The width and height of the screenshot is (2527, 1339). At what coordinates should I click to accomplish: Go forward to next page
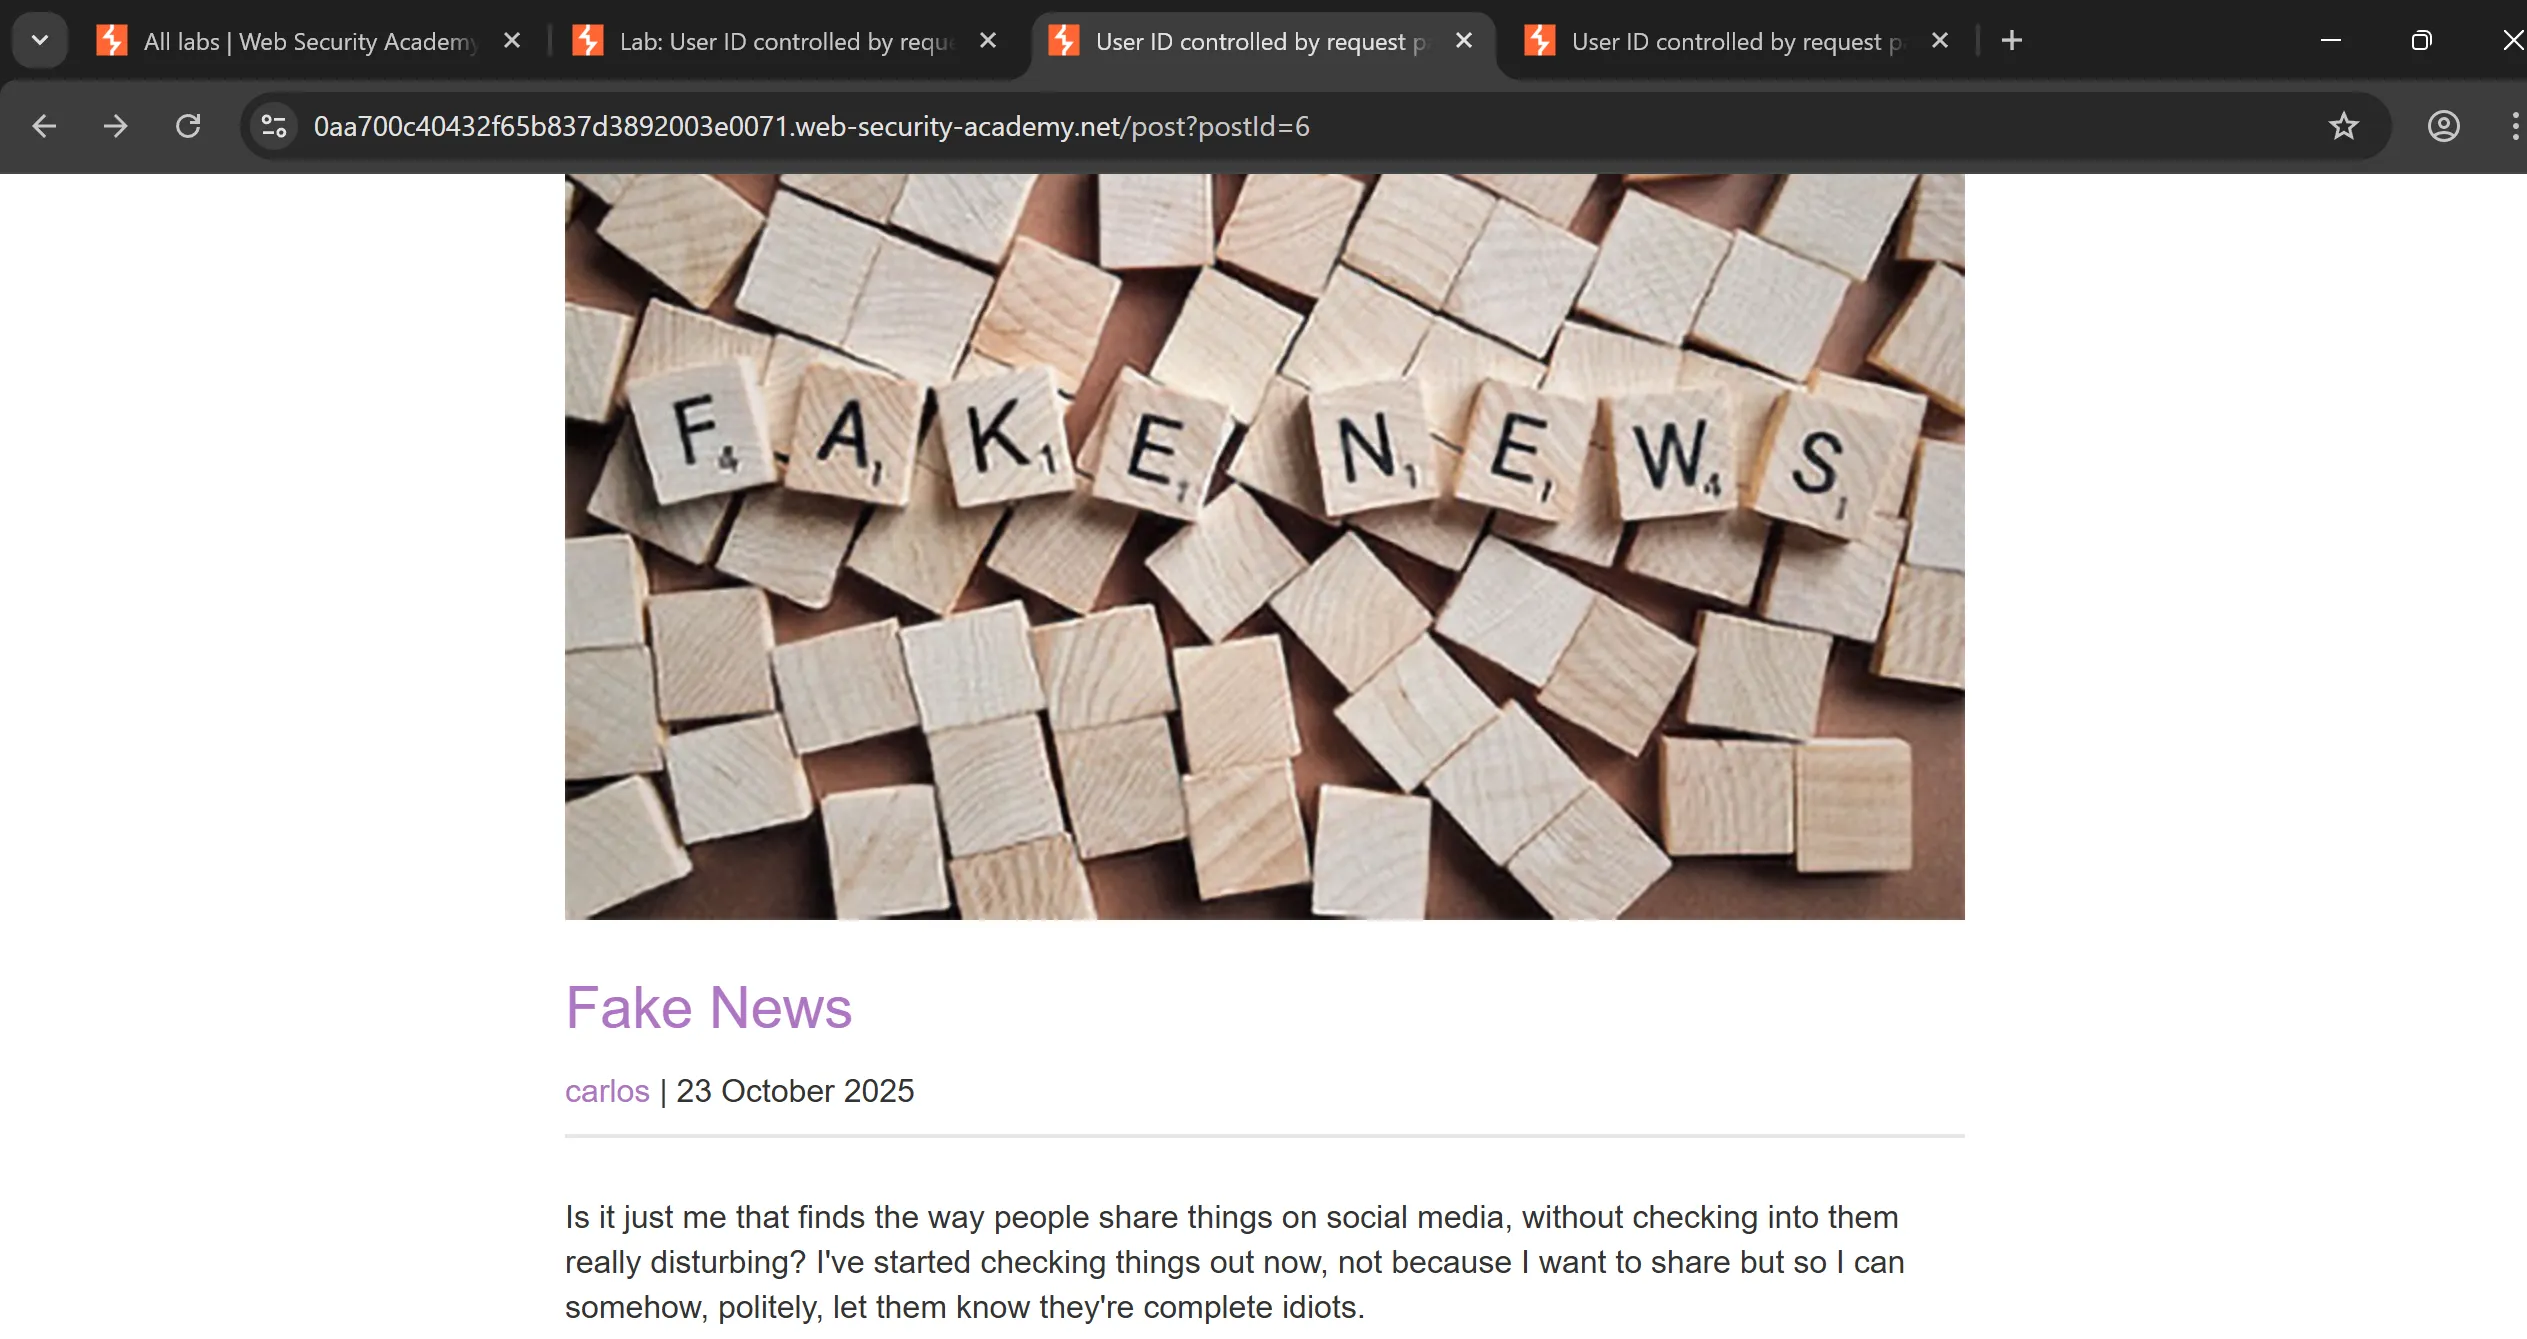pos(116,126)
